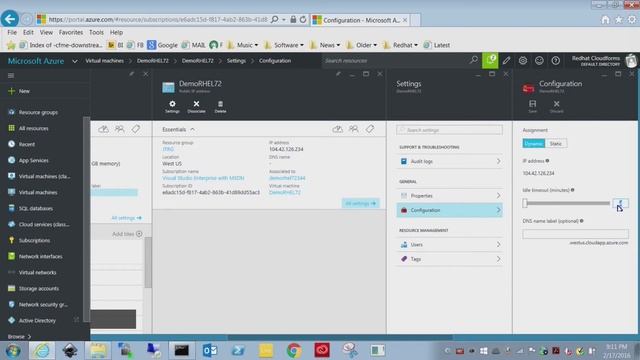
Task: Select Static assignment option
Action: [x=556, y=144]
